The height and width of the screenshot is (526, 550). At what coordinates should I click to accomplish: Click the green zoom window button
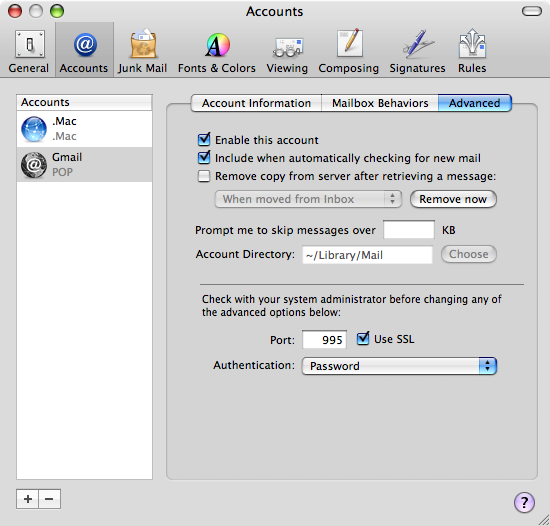tap(57, 11)
